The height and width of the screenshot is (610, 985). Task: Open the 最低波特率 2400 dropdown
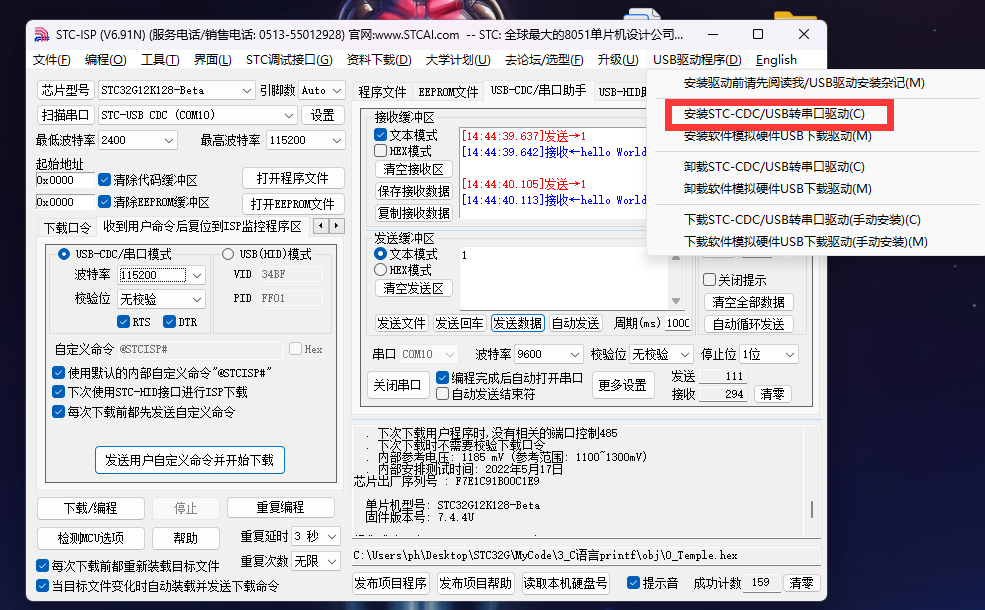click(169, 140)
